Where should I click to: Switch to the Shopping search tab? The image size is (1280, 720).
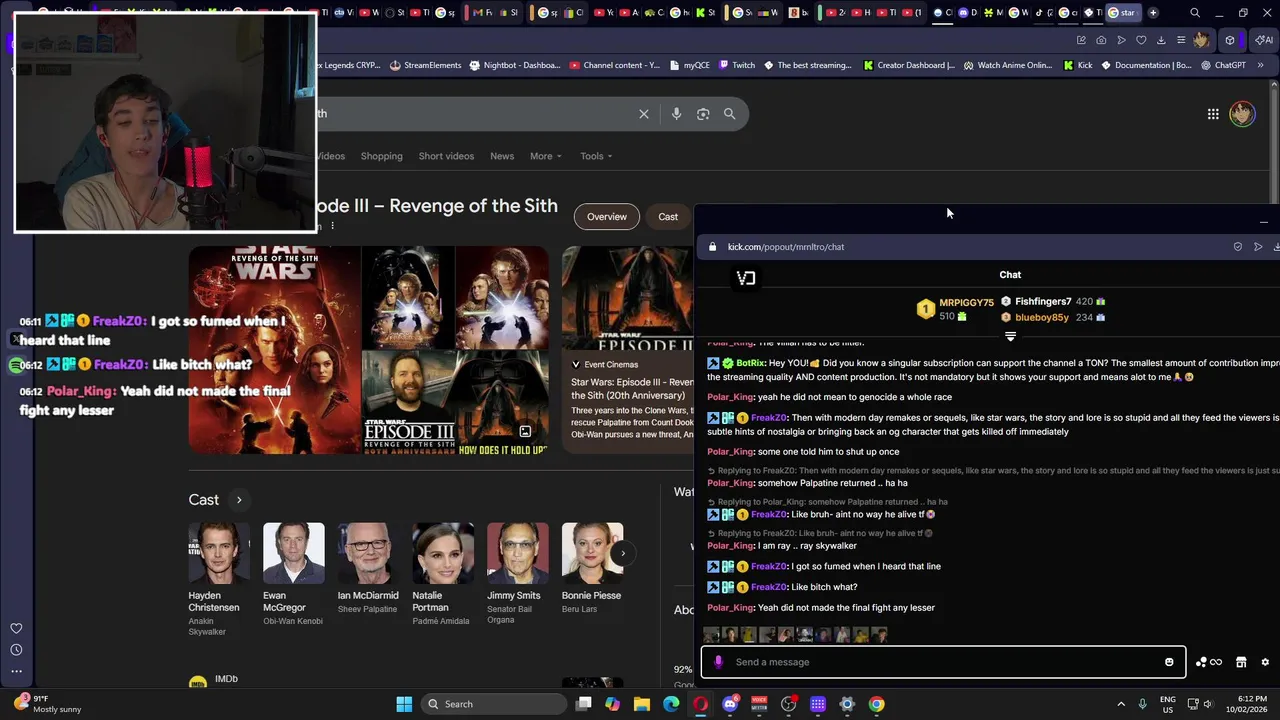(x=382, y=156)
